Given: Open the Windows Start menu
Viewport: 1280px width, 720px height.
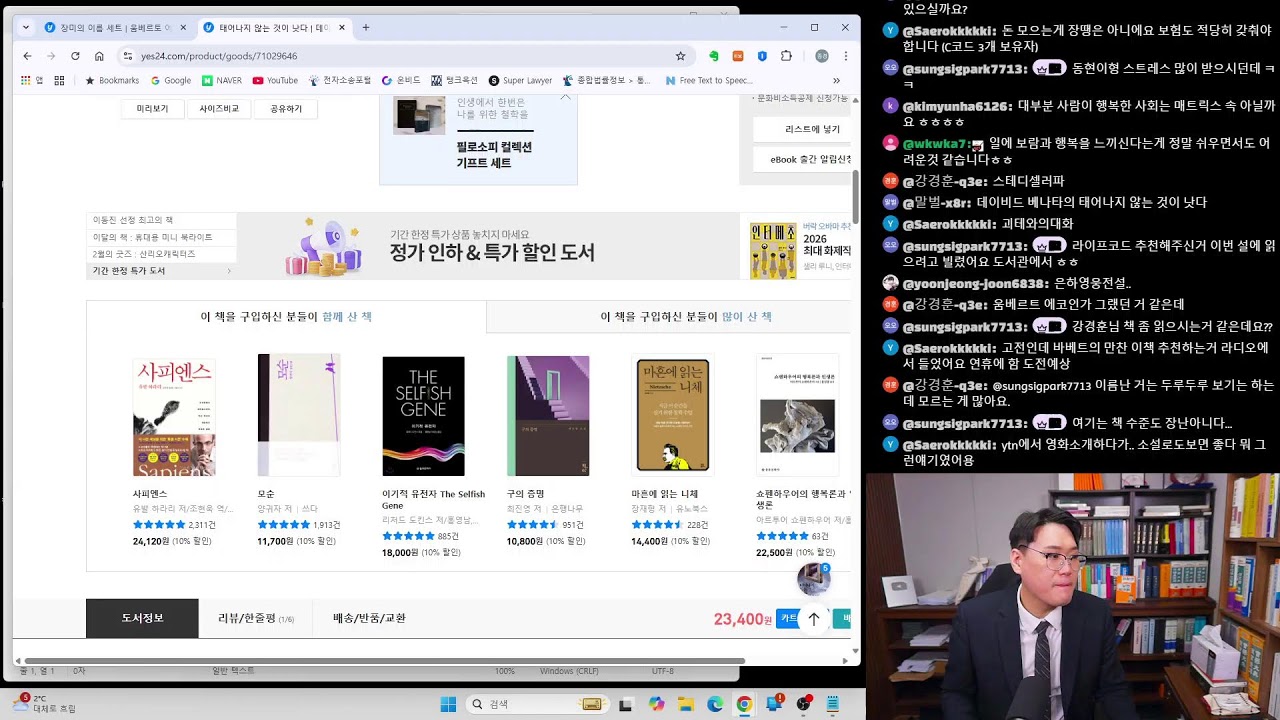Looking at the screenshot, I should (x=447, y=704).
